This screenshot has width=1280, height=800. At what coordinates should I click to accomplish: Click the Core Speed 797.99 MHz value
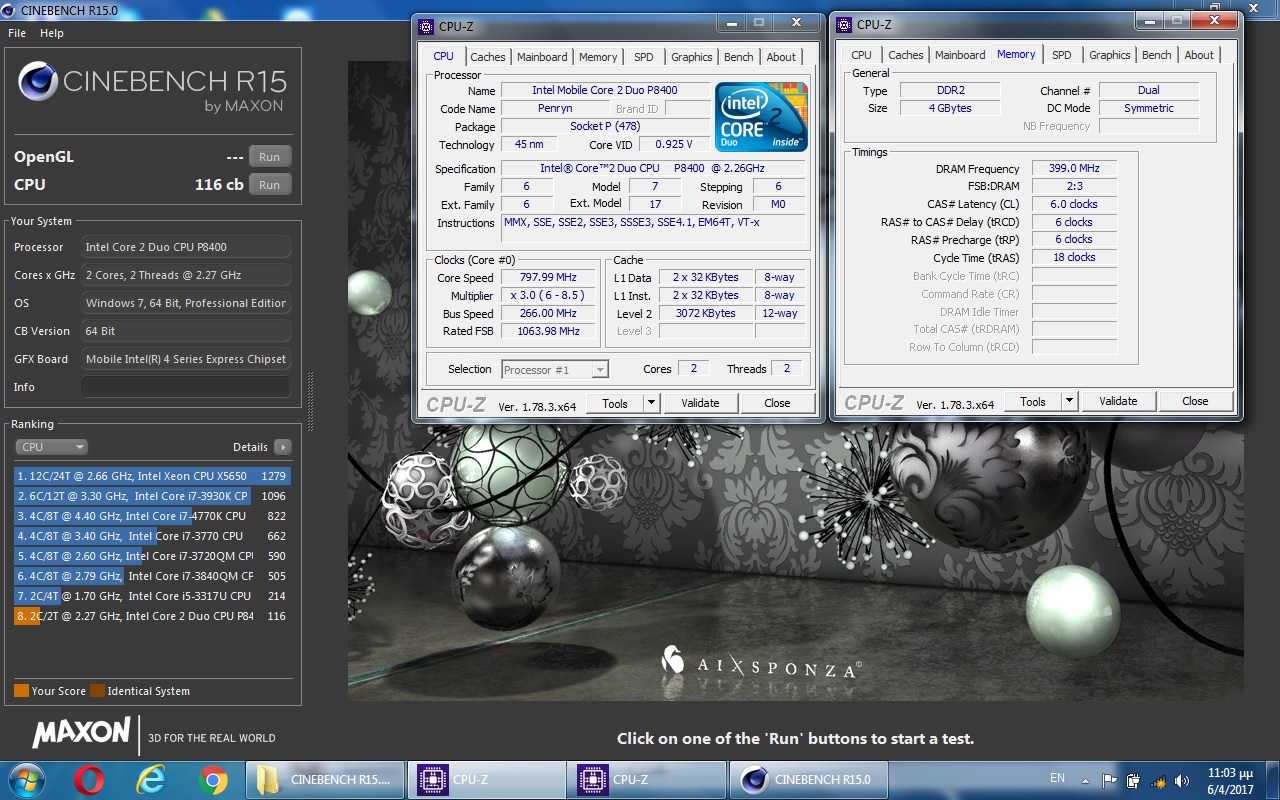(x=548, y=277)
